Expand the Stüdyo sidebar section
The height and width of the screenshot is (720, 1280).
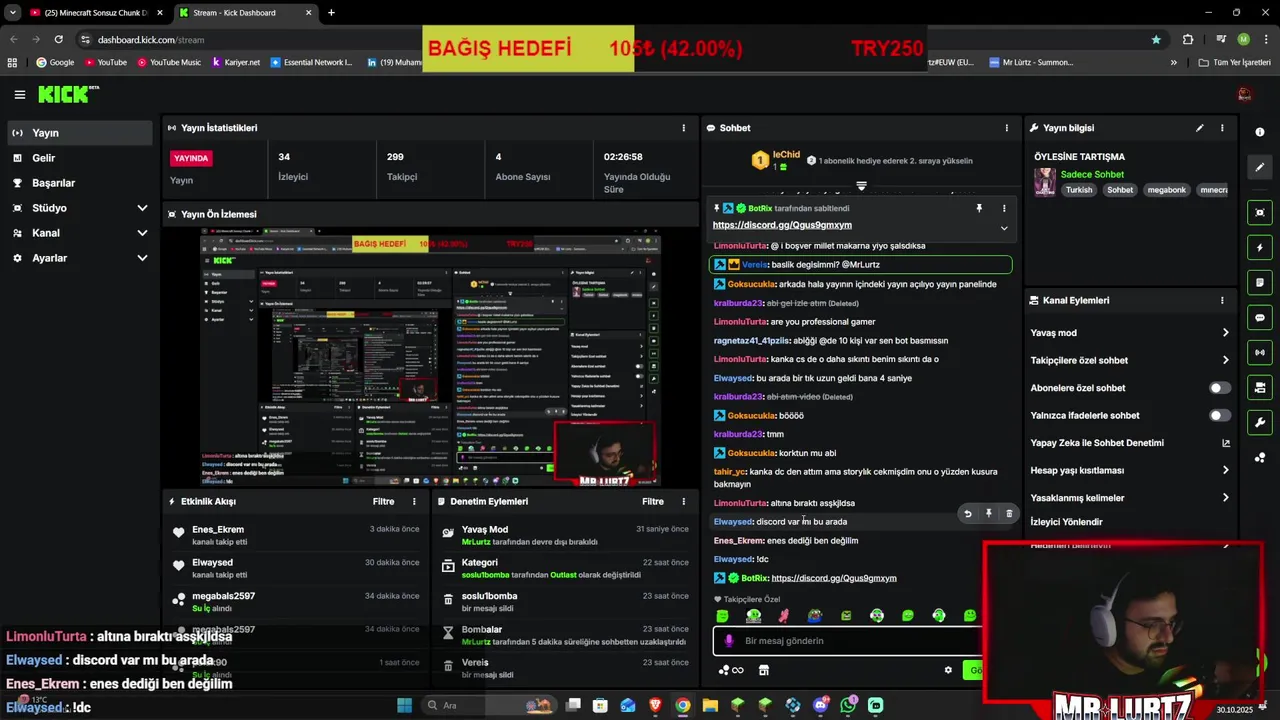tap(142, 208)
